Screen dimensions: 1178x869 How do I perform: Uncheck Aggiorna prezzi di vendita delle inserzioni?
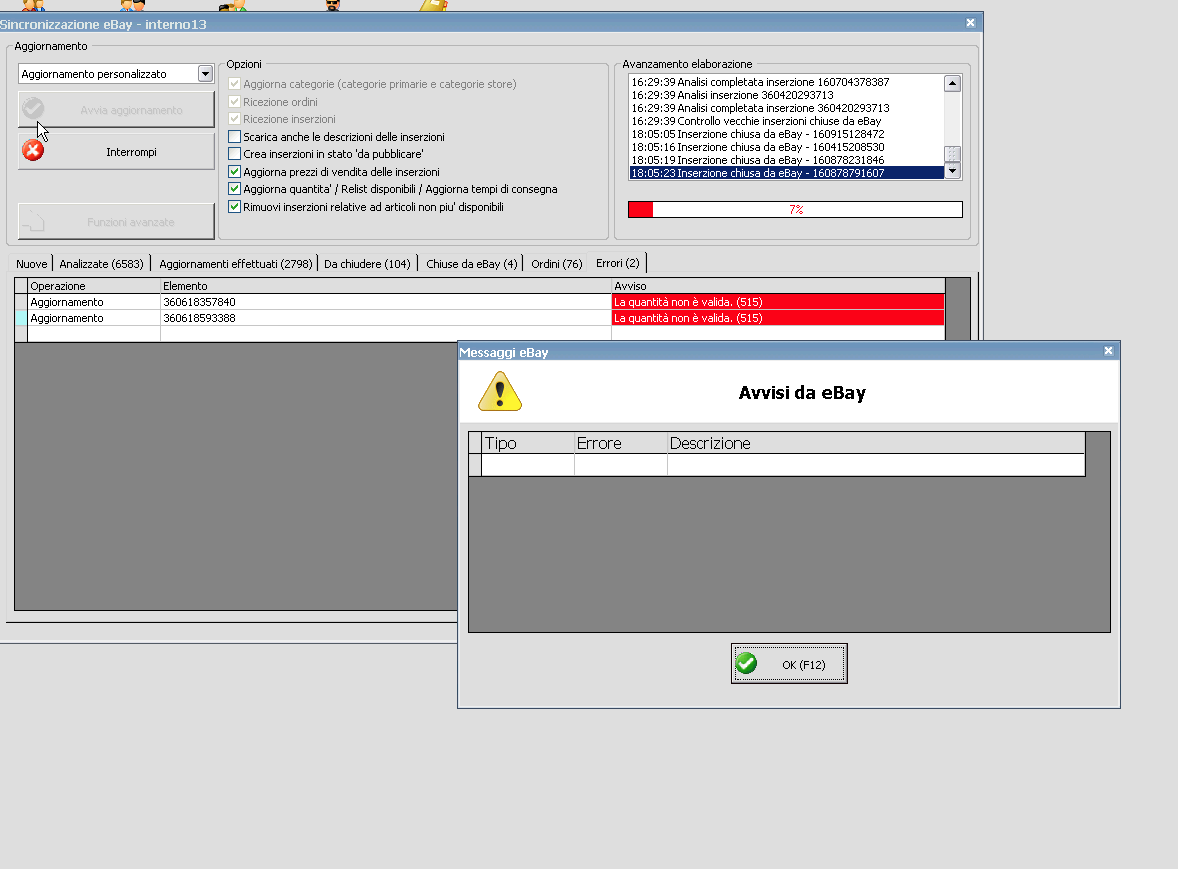point(234,172)
